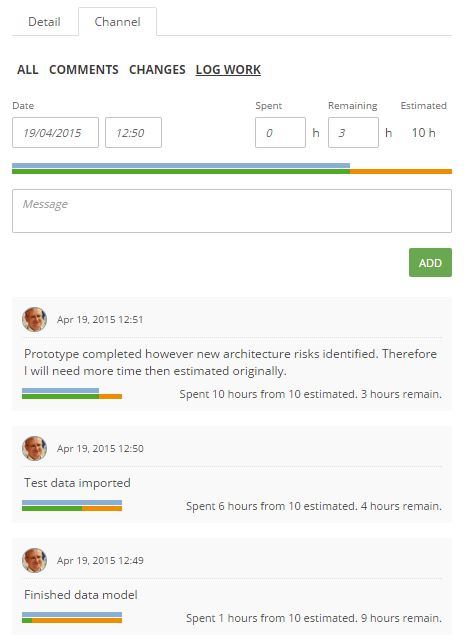Filter by COMMENTS
The image size is (473, 638).
pyautogui.click(x=83, y=70)
